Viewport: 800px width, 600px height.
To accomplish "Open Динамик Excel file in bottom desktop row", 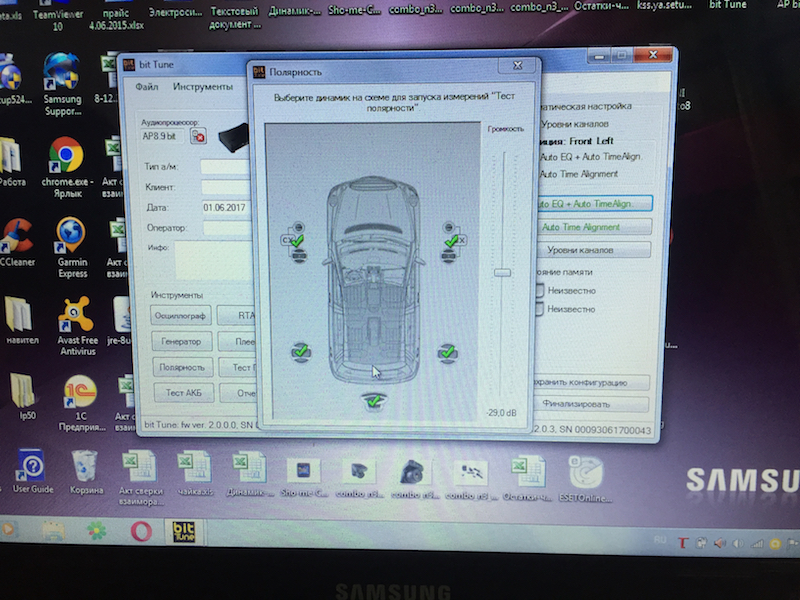I will (x=249, y=475).
